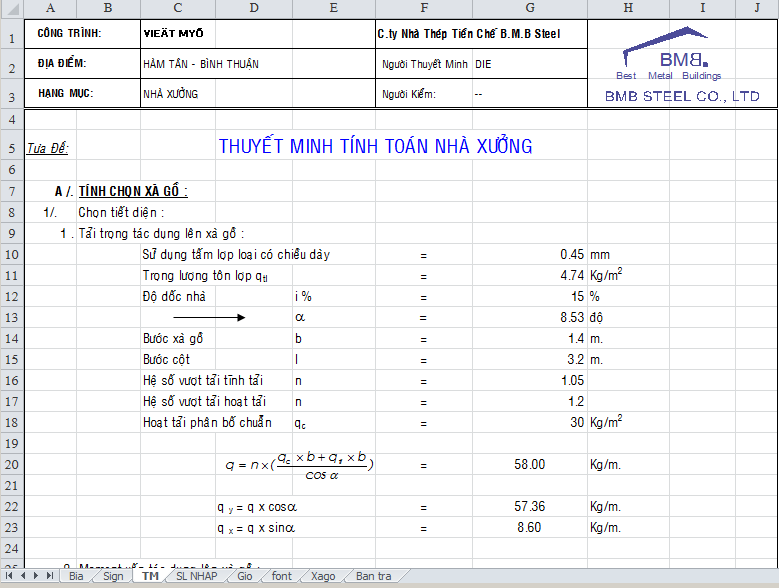Click the 30 standard live load value
This screenshot has width=779, height=588.
click(530, 422)
